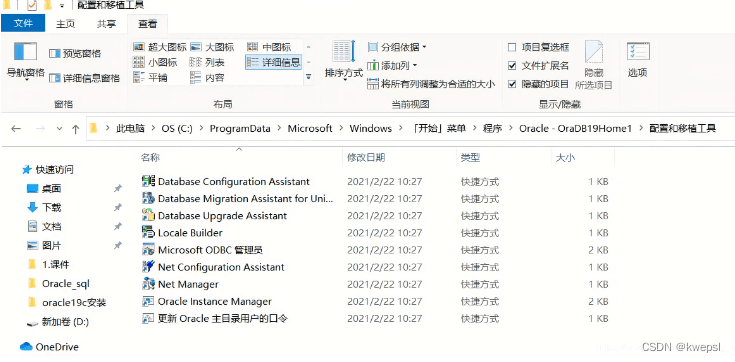Screen dimensions: 735x362
Task: Select the Net Configuration Assistant icon
Action: (x=148, y=267)
